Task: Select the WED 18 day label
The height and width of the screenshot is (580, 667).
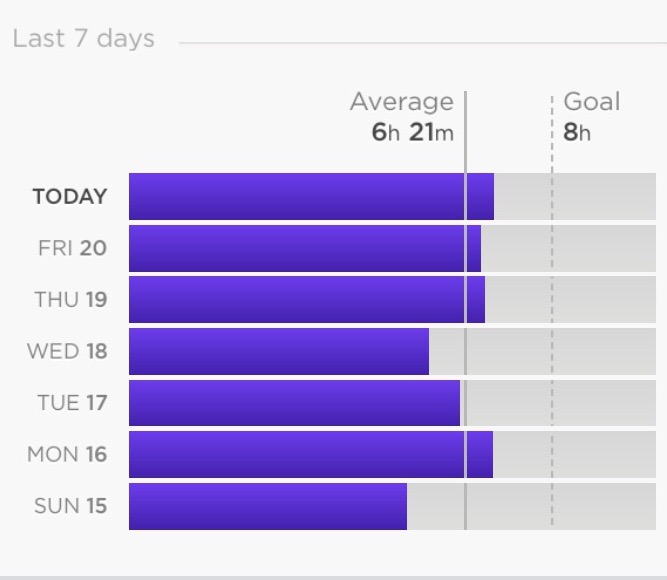Action: tap(67, 352)
